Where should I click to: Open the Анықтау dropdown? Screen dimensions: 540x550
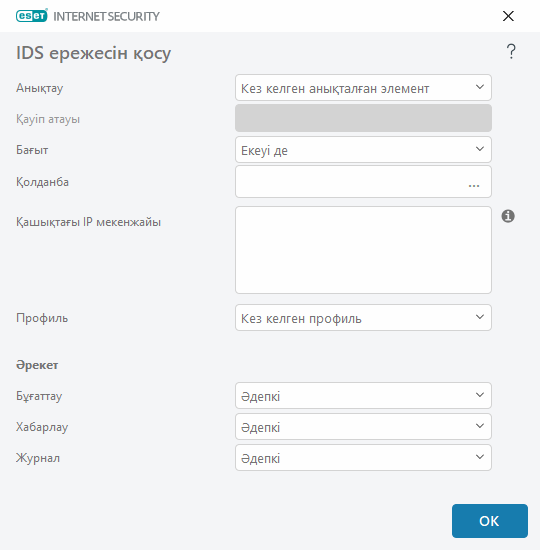(x=363, y=87)
